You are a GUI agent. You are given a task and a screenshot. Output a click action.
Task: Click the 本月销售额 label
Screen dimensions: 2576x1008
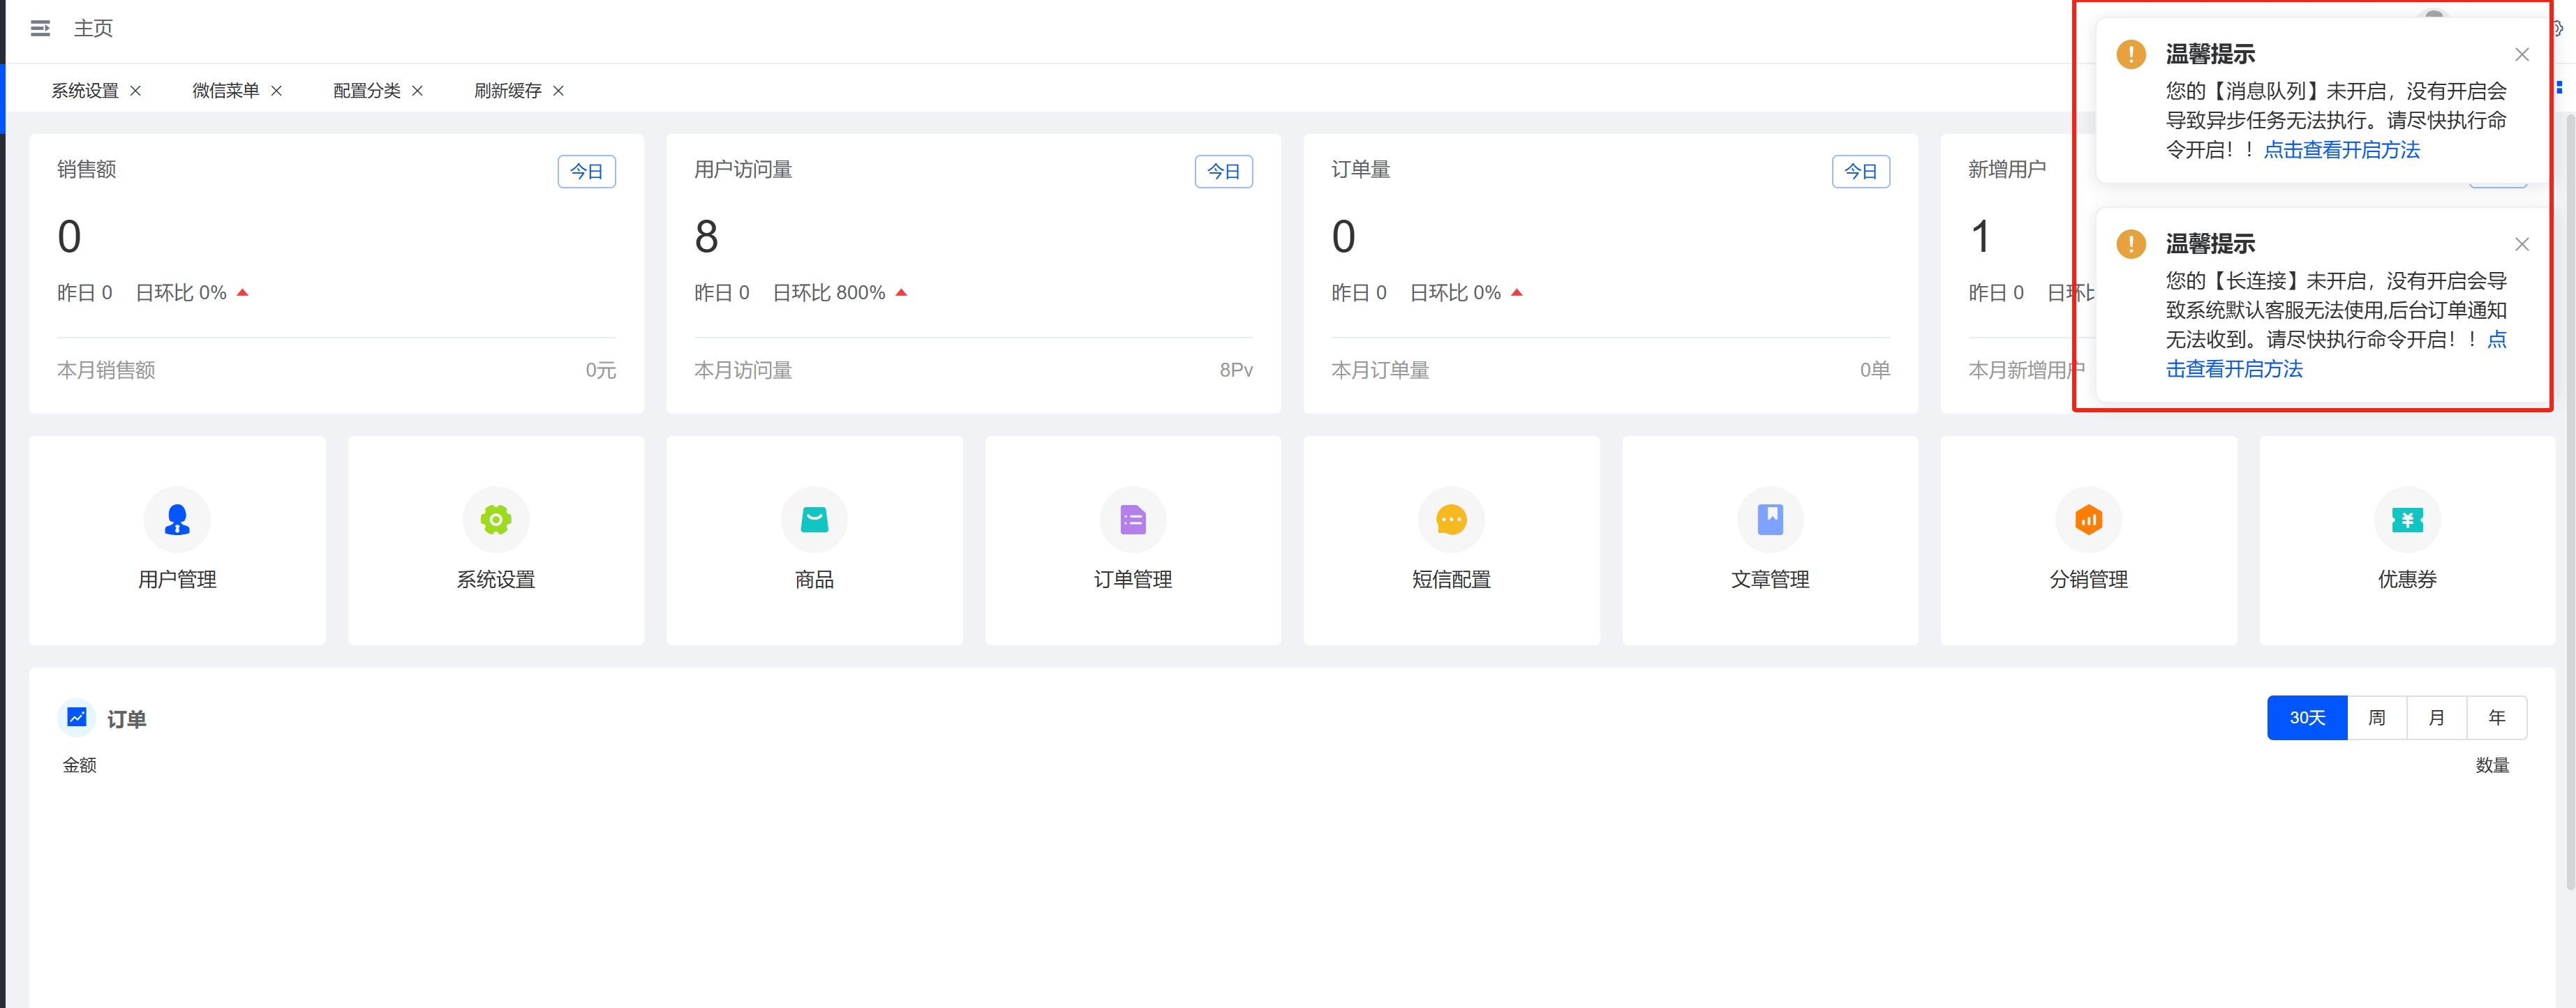106,370
